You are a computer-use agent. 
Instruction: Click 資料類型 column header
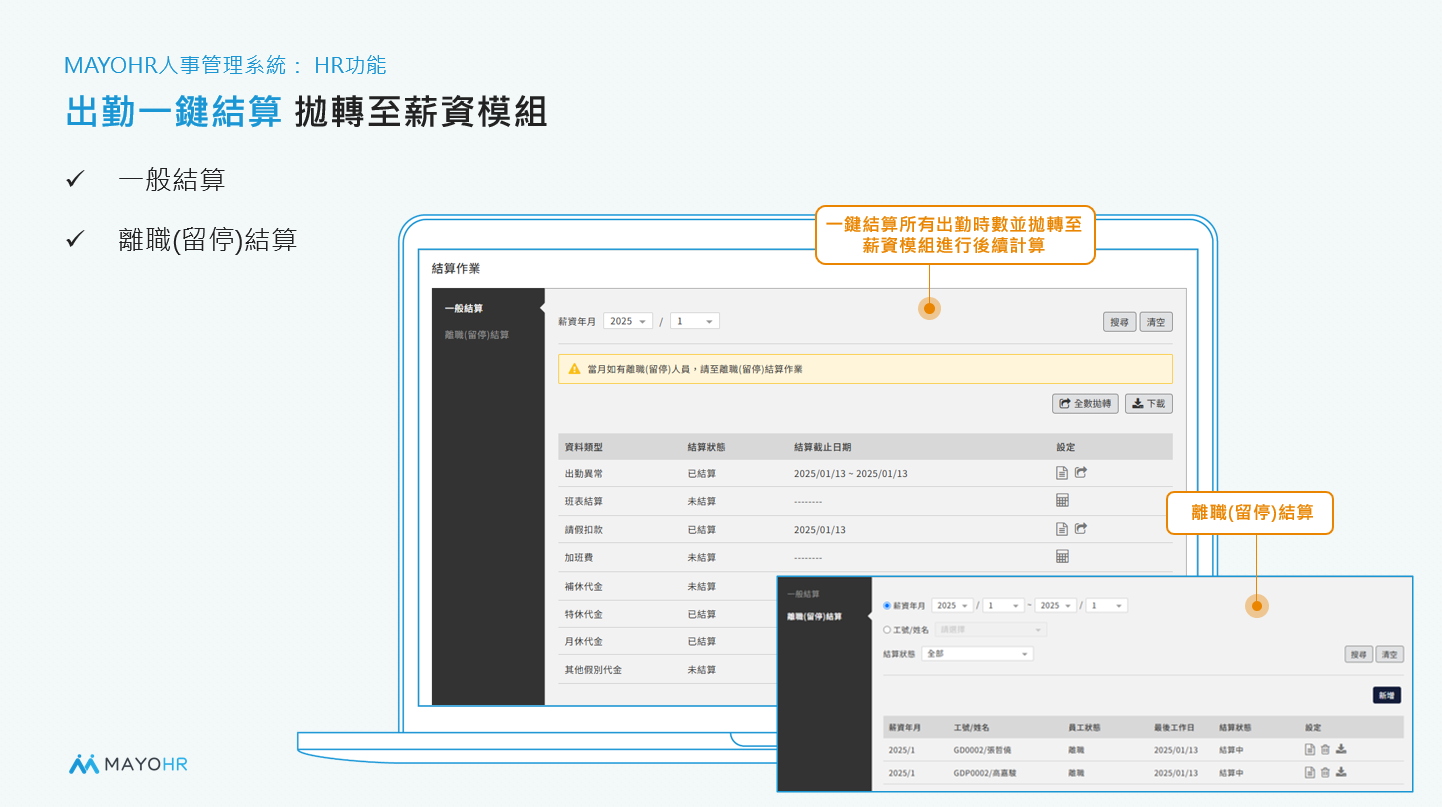584,447
